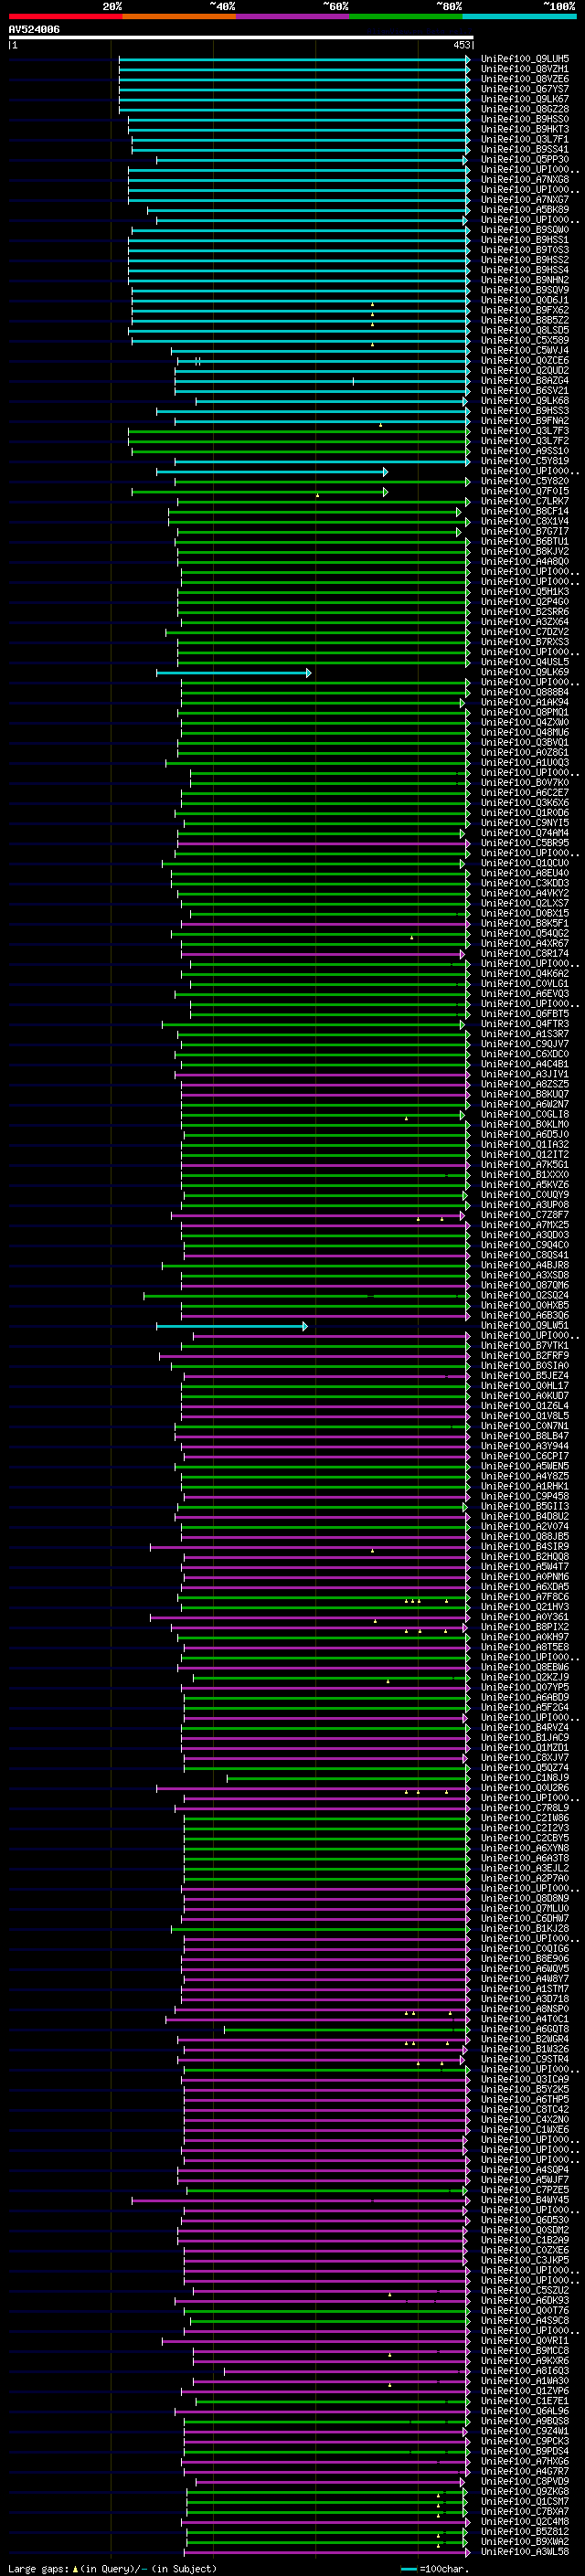Viewport: 585px width, 2576px height.
Task: Click hit label UniRef100_A3WL58
Action: tap(525, 2551)
